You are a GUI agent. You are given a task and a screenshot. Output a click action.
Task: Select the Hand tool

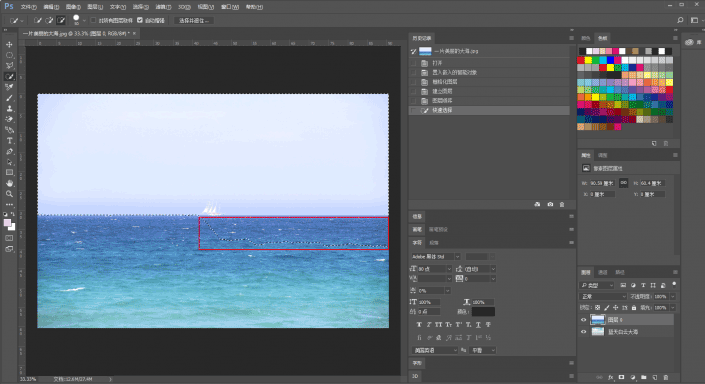tap(9, 183)
